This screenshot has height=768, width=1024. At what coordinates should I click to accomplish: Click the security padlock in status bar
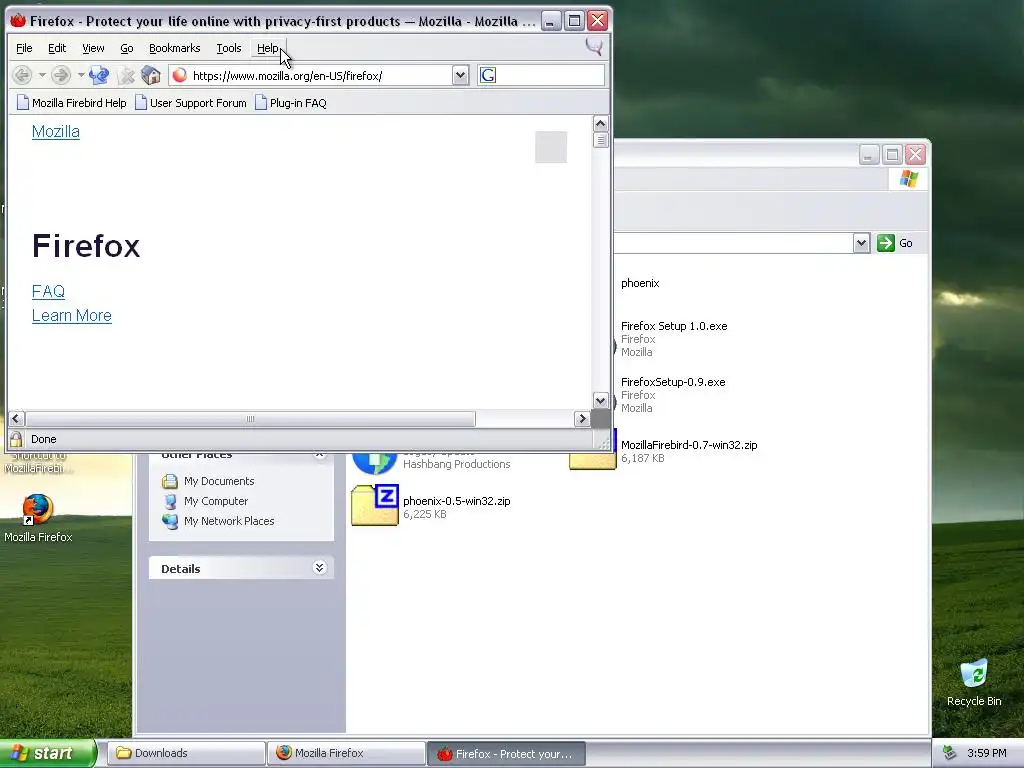16,439
